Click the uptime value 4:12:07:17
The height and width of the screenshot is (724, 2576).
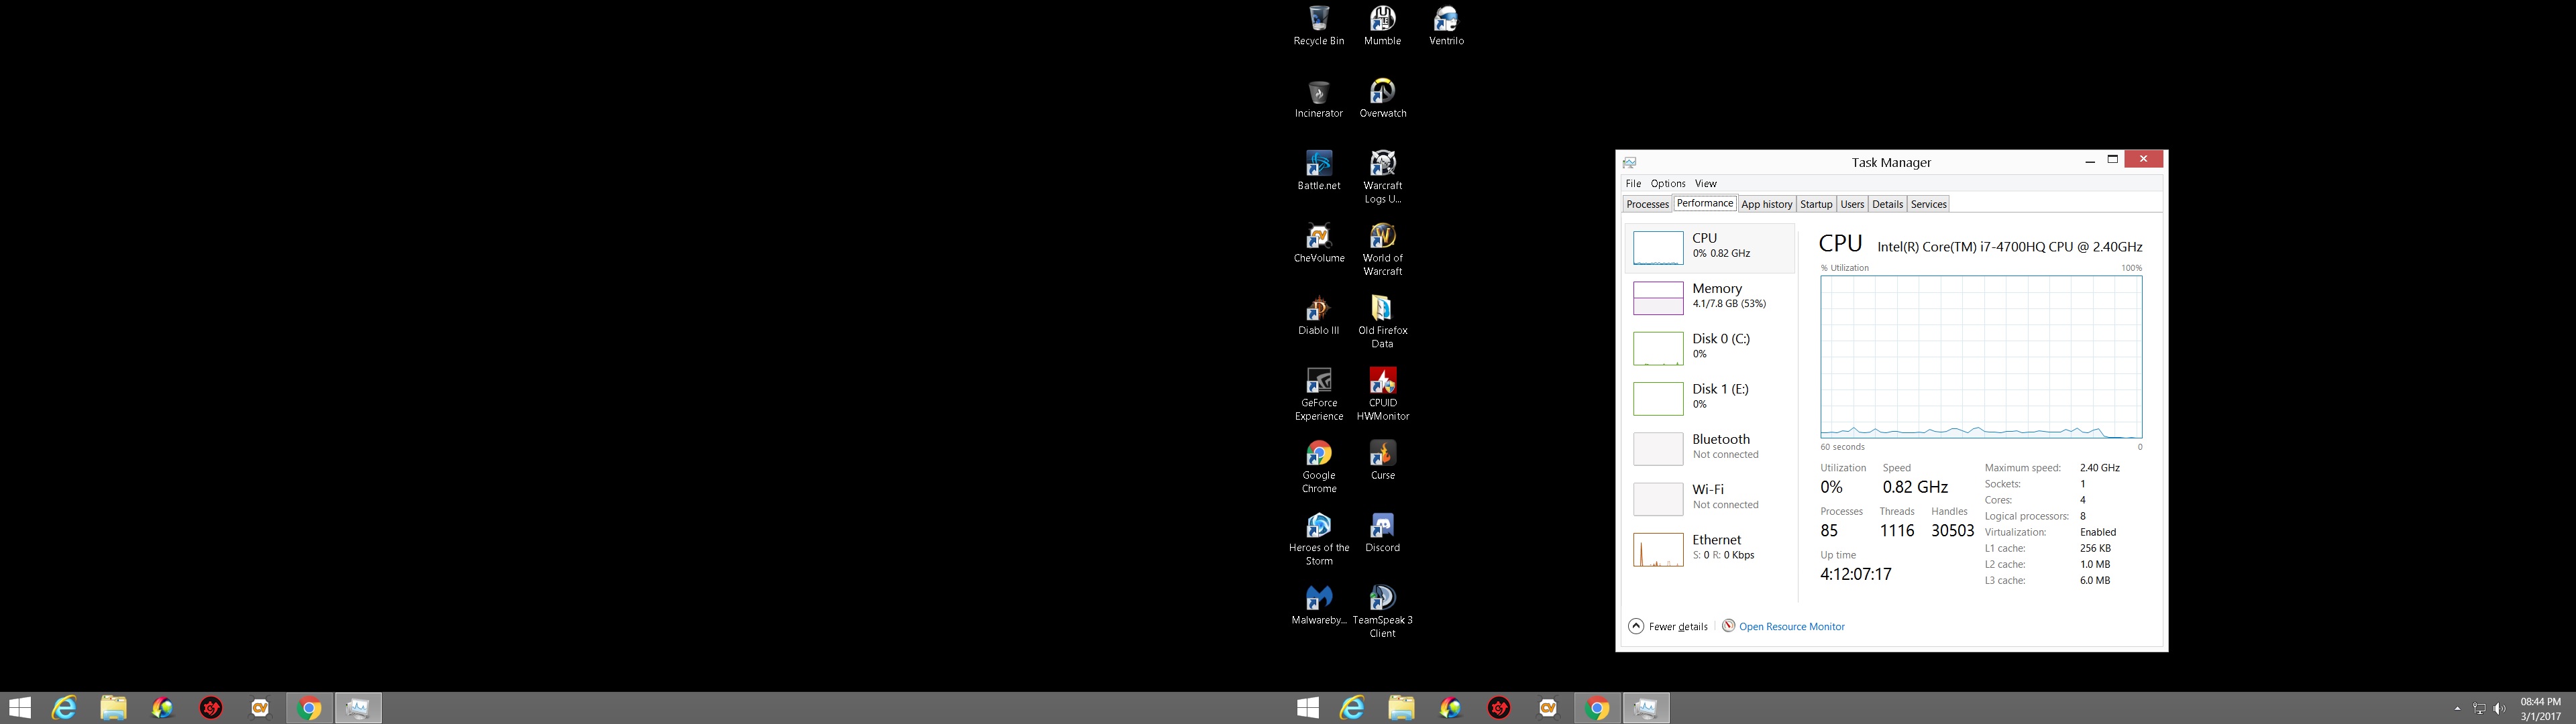[x=1855, y=574]
